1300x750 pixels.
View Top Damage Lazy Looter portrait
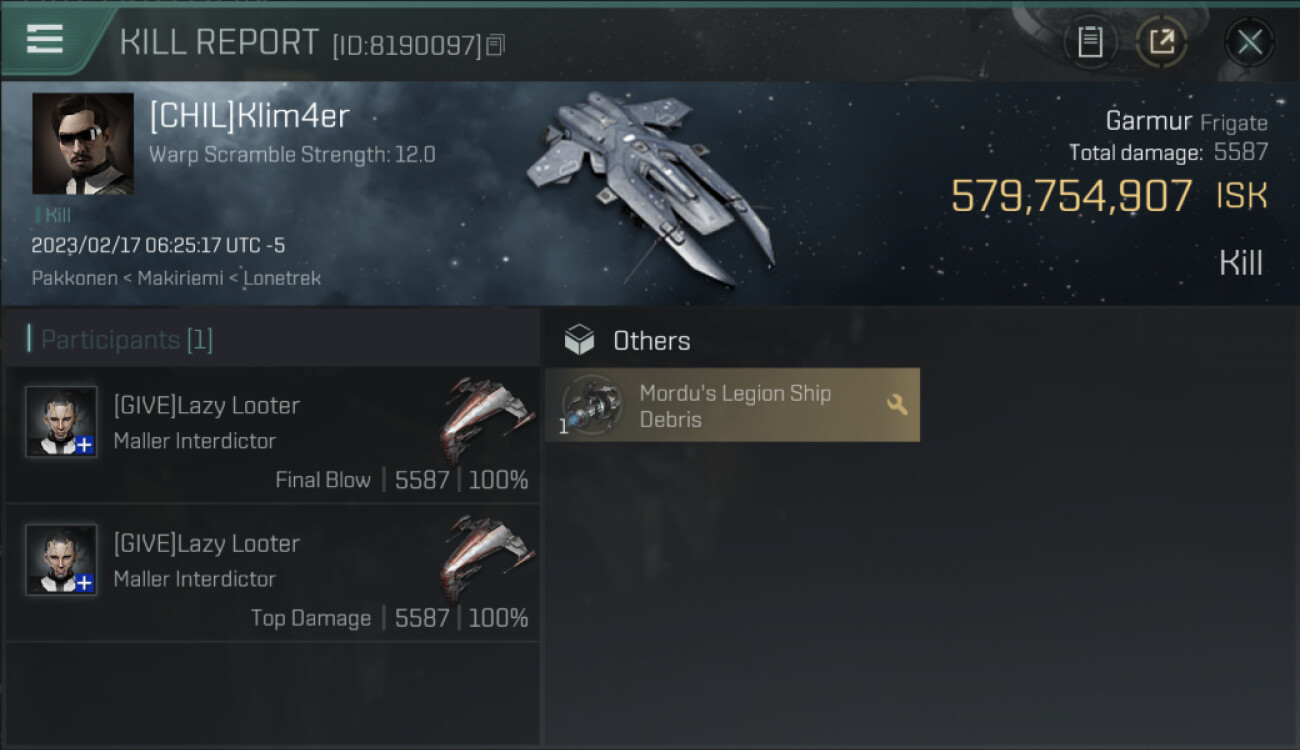(x=61, y=560)
